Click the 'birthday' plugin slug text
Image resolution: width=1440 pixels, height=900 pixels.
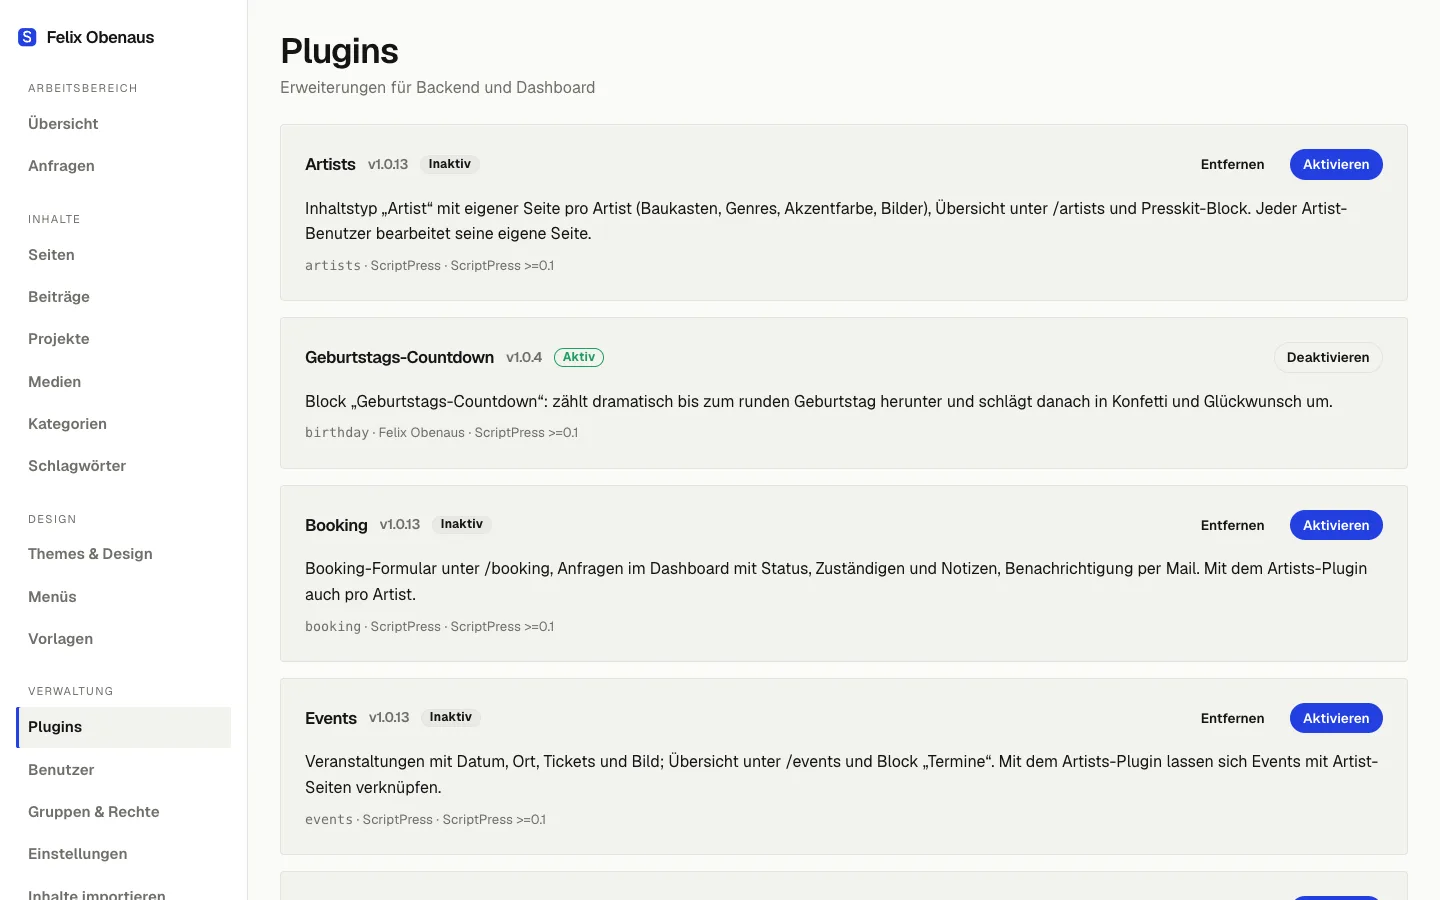(337, 433)
